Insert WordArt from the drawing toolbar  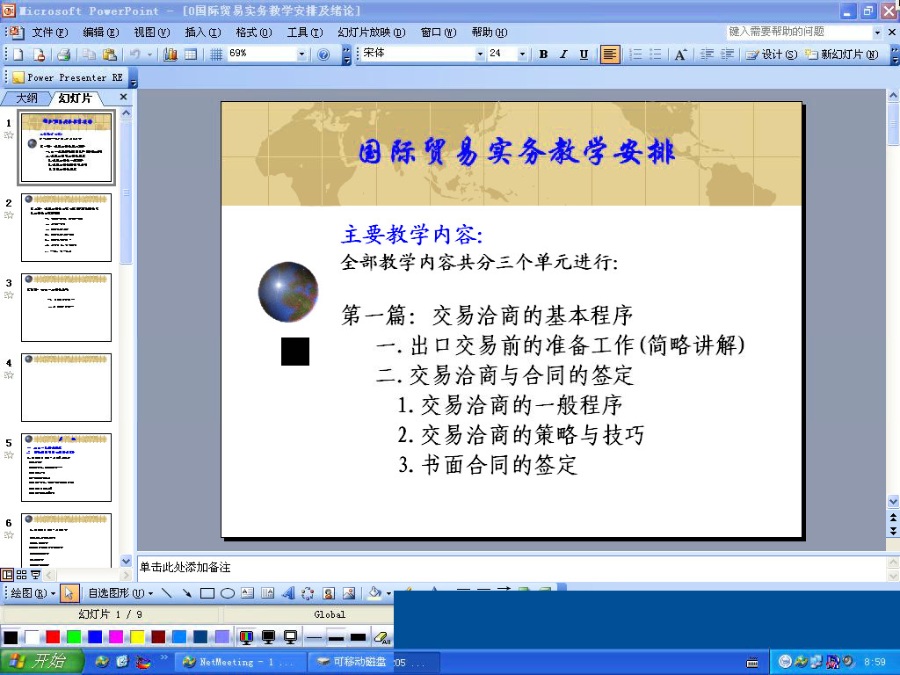[x=288, y=593]
